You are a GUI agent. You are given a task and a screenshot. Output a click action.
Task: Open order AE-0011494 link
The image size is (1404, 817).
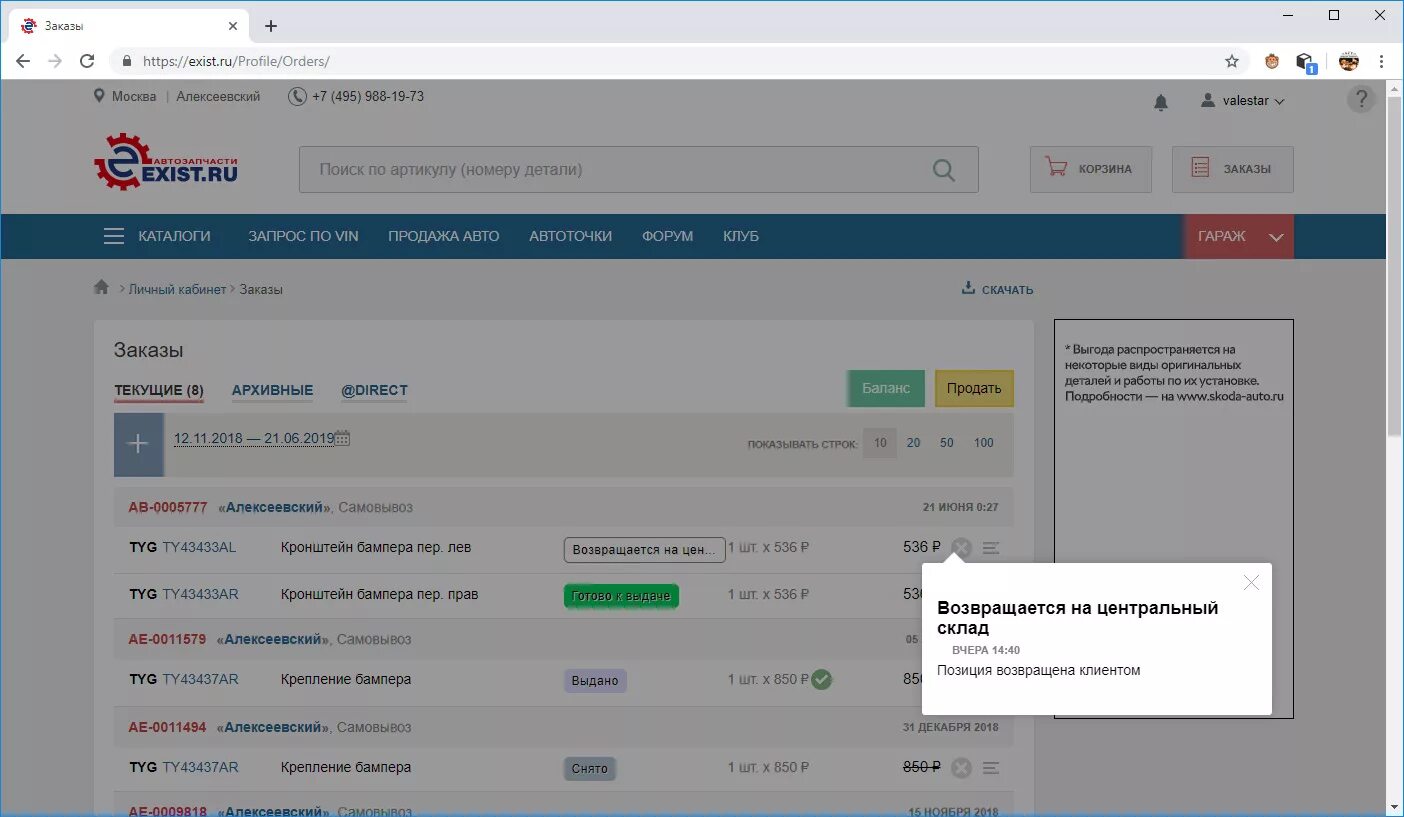pyautogui.click(x=167, y=727)
